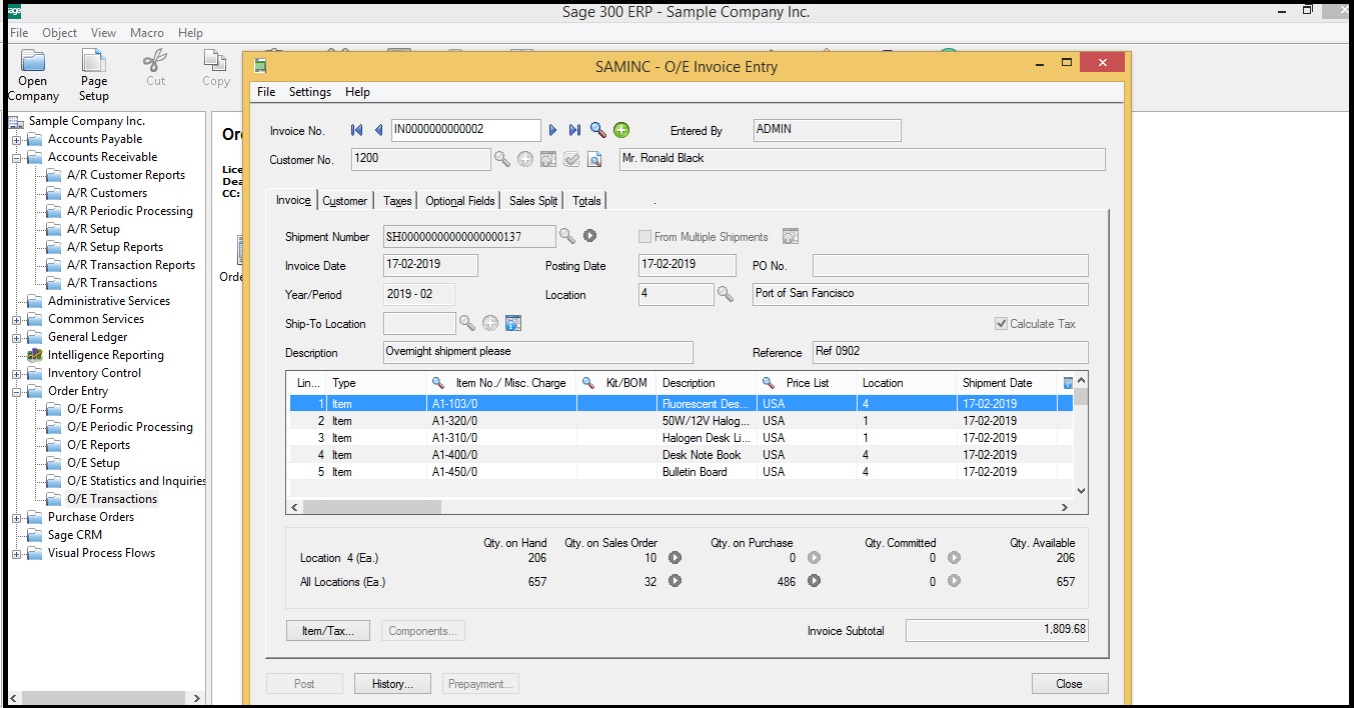
Task: Select O/E Statistics and Inquiries tree item
Action: (x=136, y=481)
